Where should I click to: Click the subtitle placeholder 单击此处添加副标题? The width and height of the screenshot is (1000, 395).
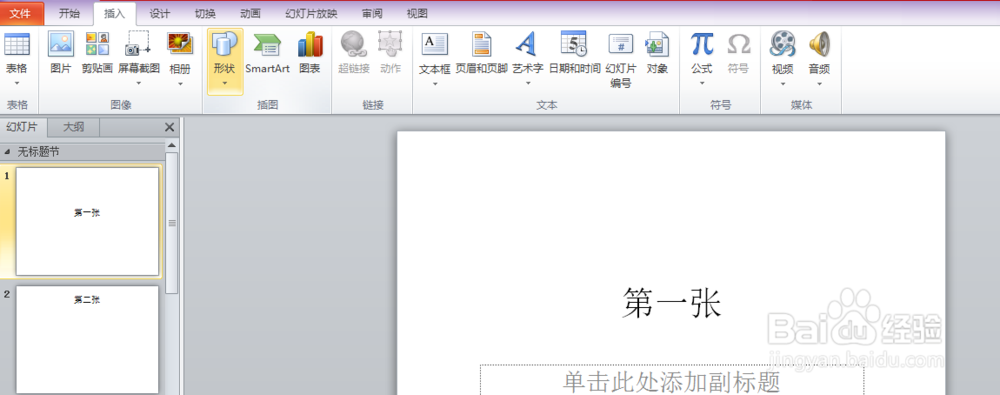point(672,381)
